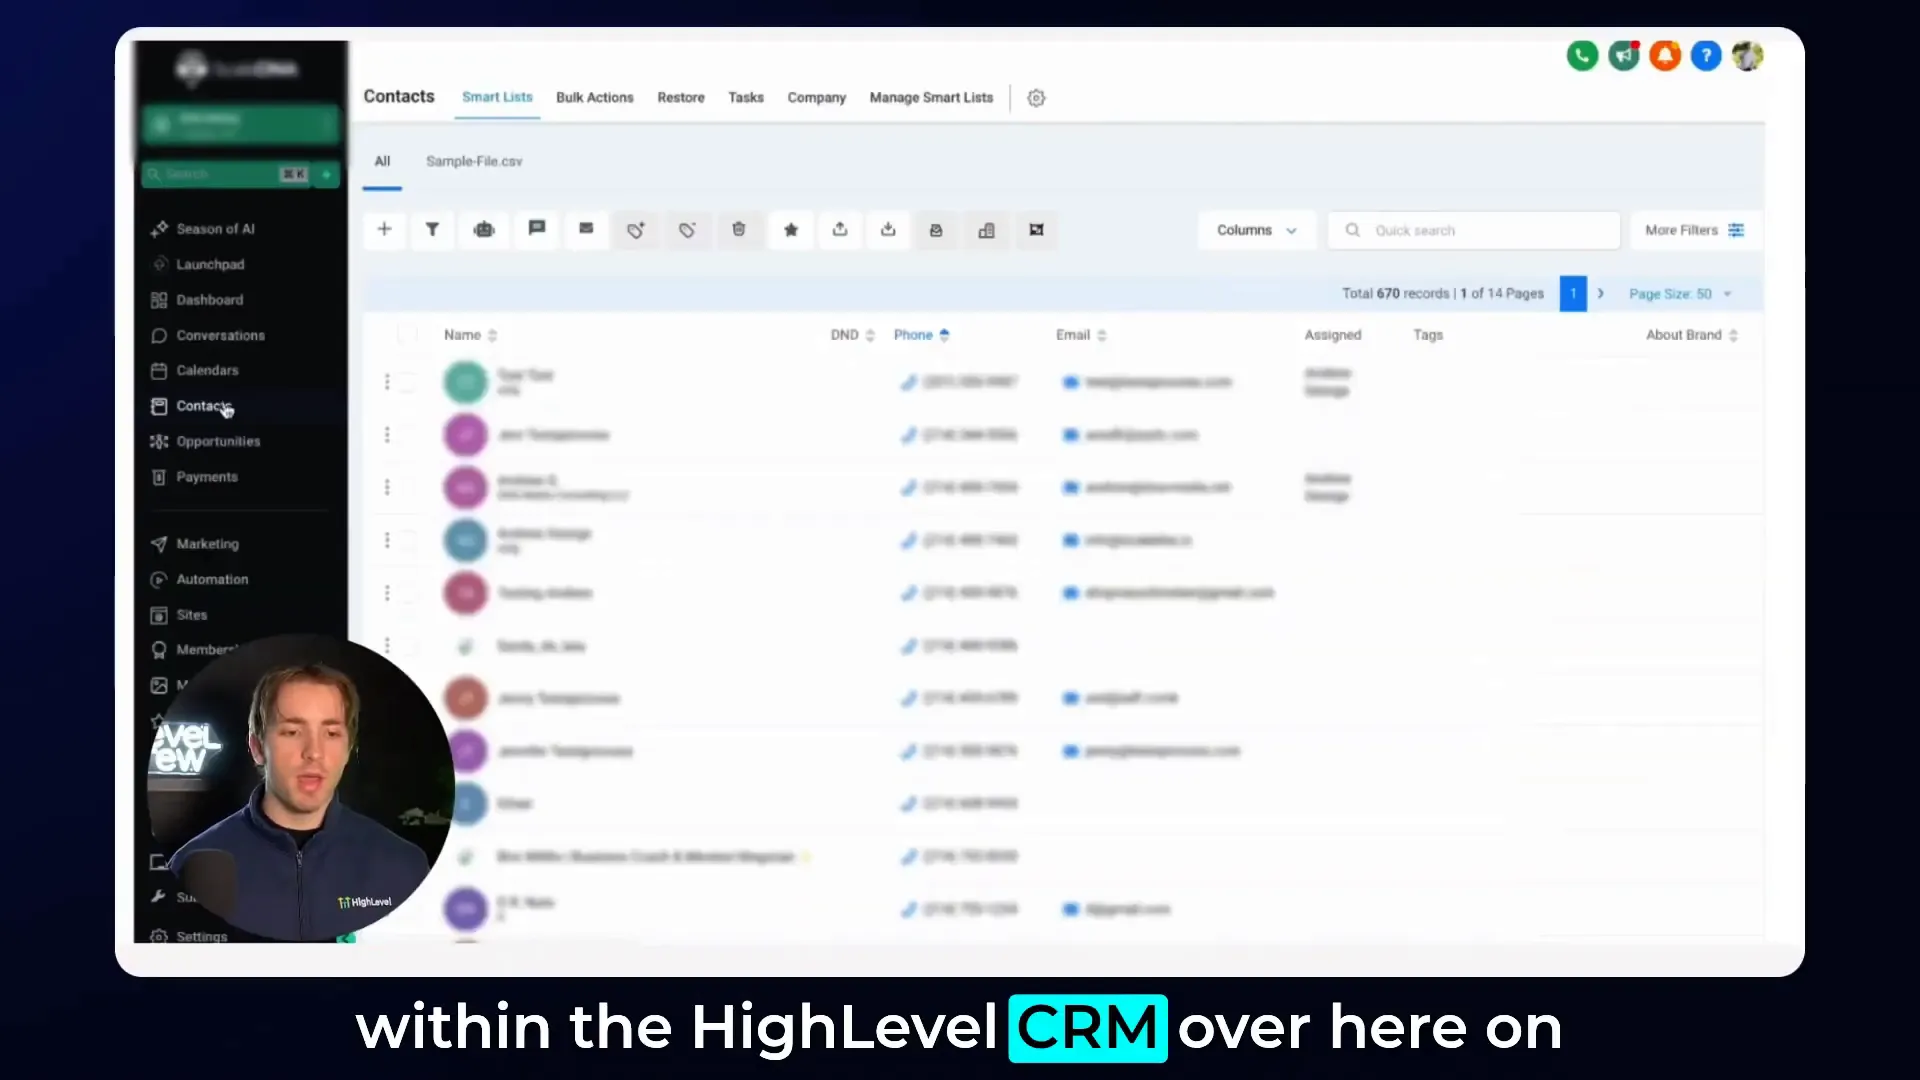Sort by the Name column arrows
The height and width of the screenshot is (1080, 1920).
(x=492, y=335)
